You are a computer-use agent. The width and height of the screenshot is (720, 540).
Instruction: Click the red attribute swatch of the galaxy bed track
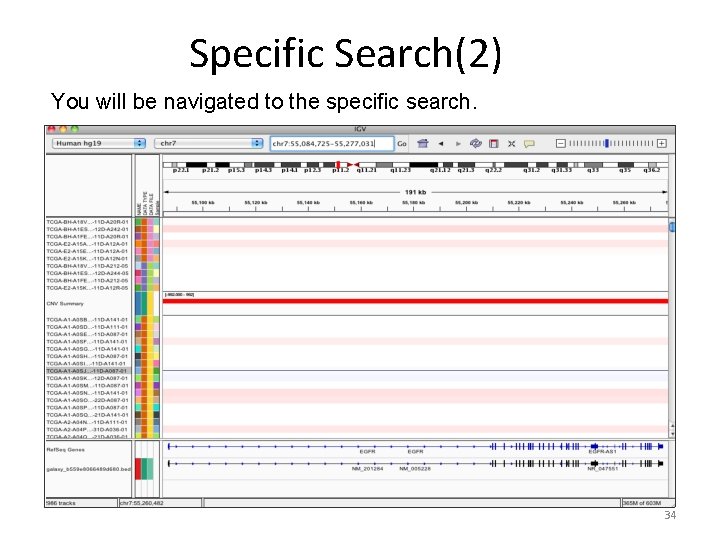[138, 469]
